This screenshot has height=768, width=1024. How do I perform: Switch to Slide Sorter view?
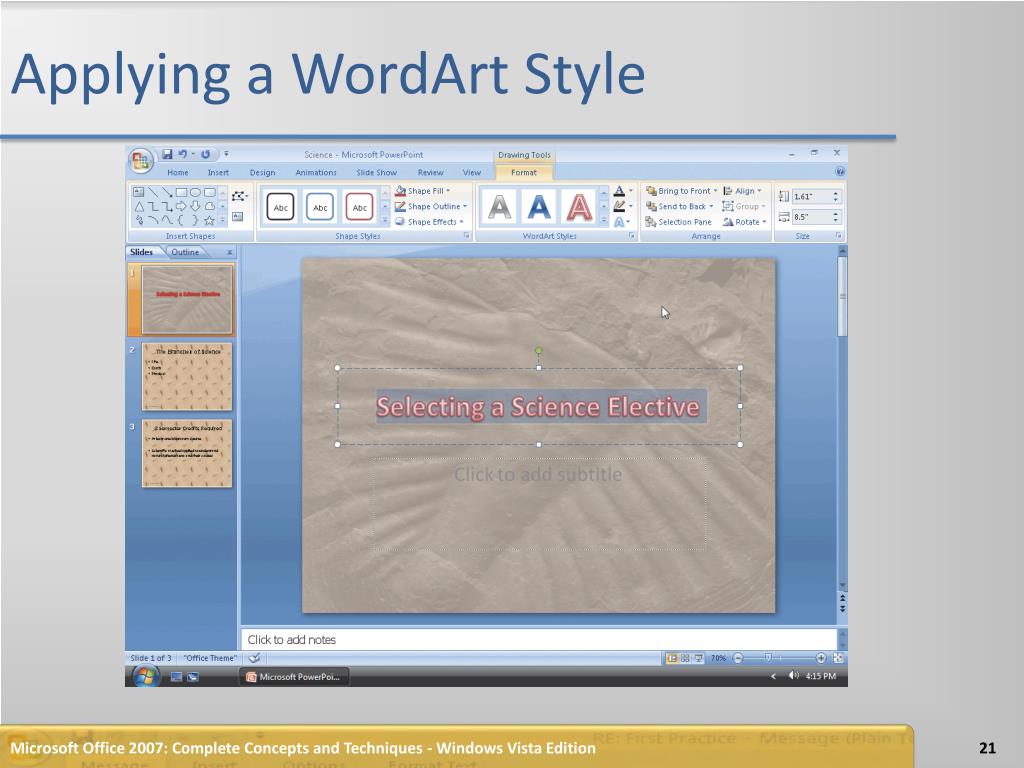(685, 658)
